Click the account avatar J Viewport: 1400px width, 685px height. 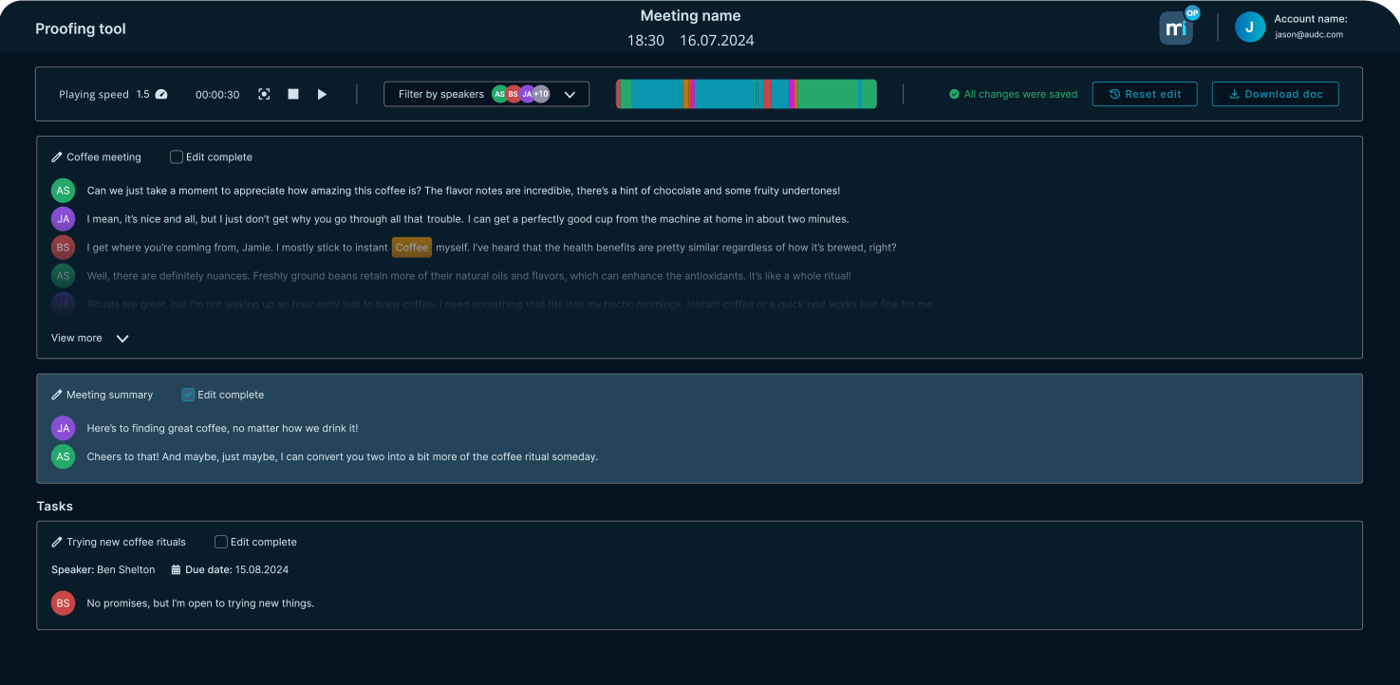pos(1250,27)
